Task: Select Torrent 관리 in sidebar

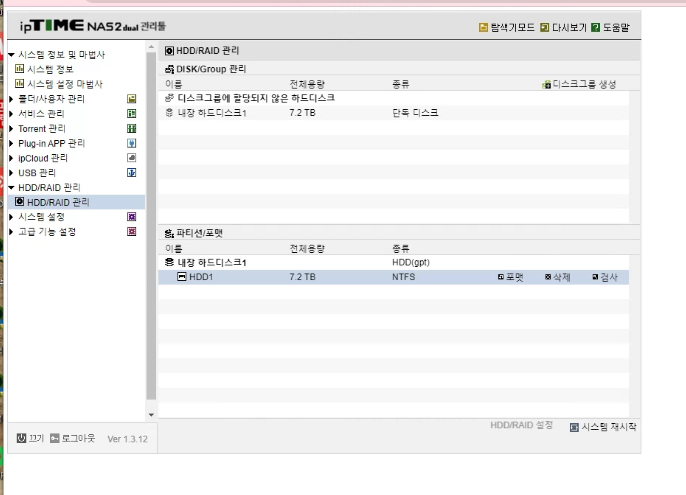Action: click(42, 129)
